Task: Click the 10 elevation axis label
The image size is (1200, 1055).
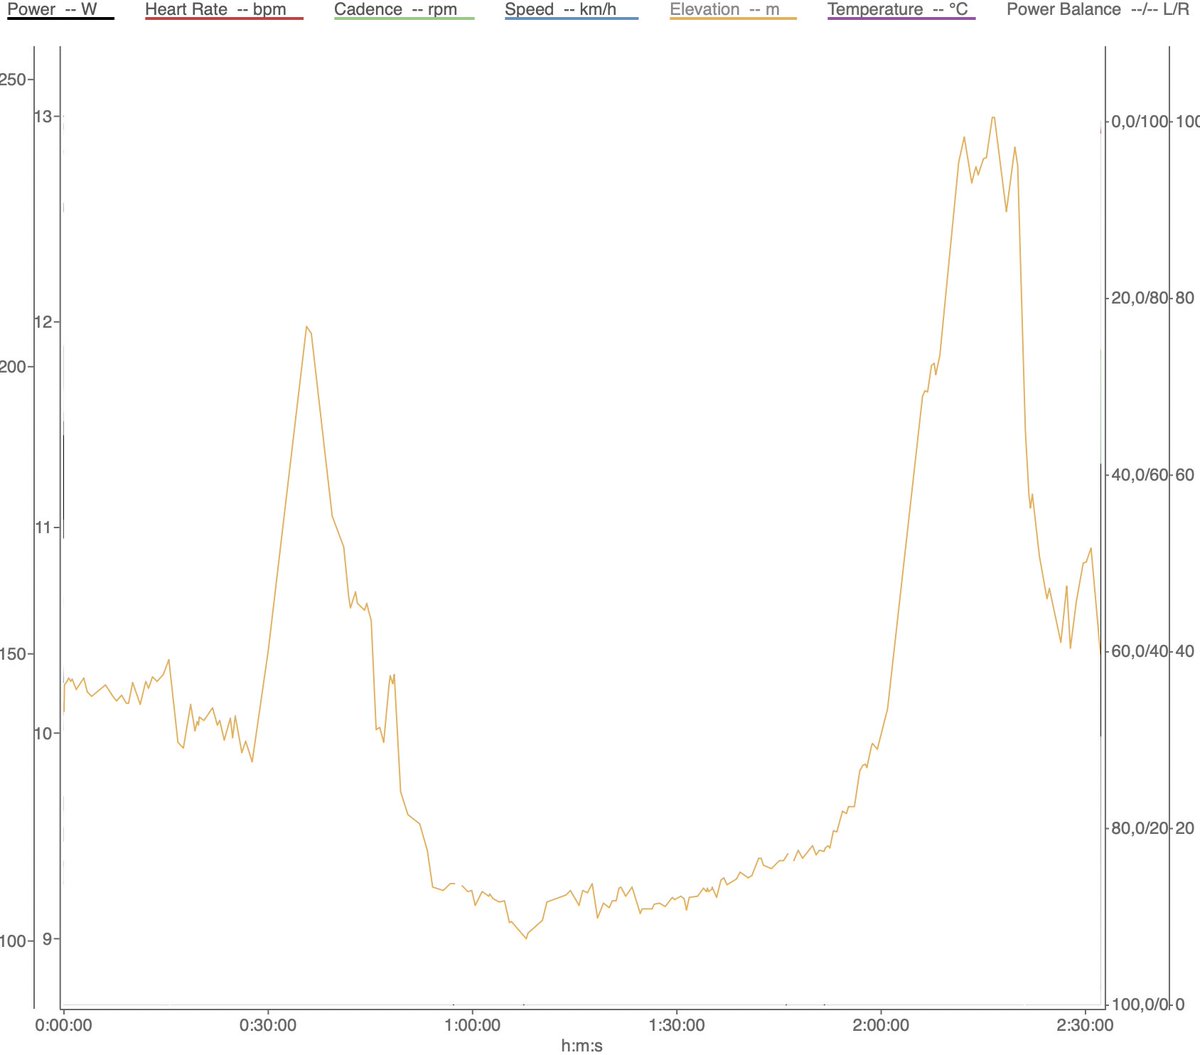Action: (x=43, y=734)
